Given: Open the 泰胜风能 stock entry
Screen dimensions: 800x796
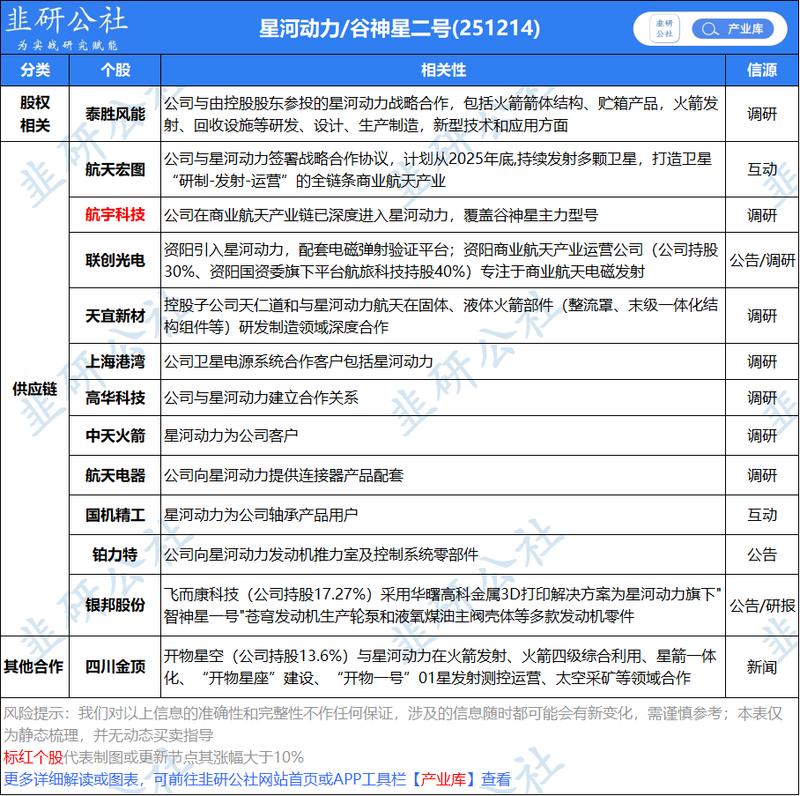Looking at the screenshot, I should (x=114, y=114).
